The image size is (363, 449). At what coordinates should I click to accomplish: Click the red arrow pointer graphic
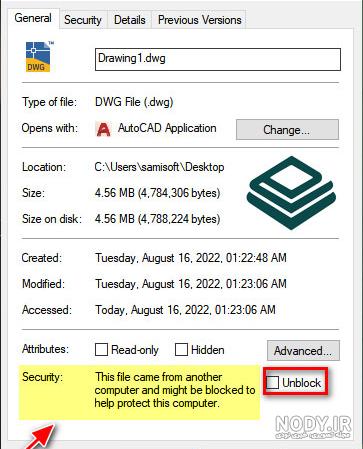pos(40,436)
